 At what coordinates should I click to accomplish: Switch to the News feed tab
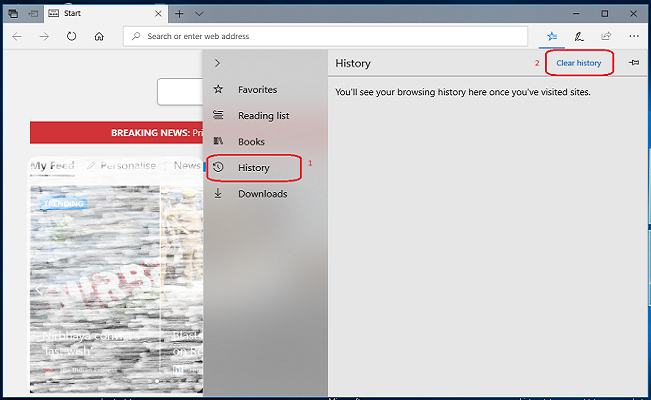point(187,165)
